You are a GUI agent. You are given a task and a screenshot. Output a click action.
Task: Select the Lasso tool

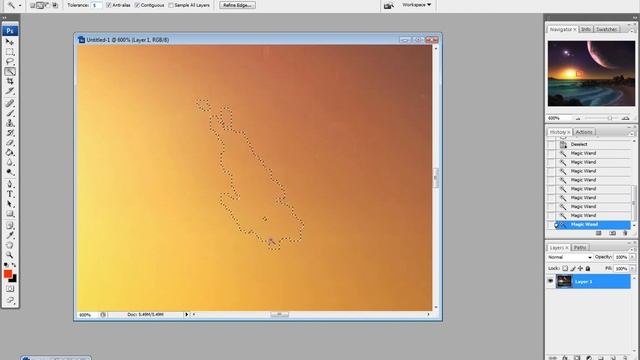point(10,62)
